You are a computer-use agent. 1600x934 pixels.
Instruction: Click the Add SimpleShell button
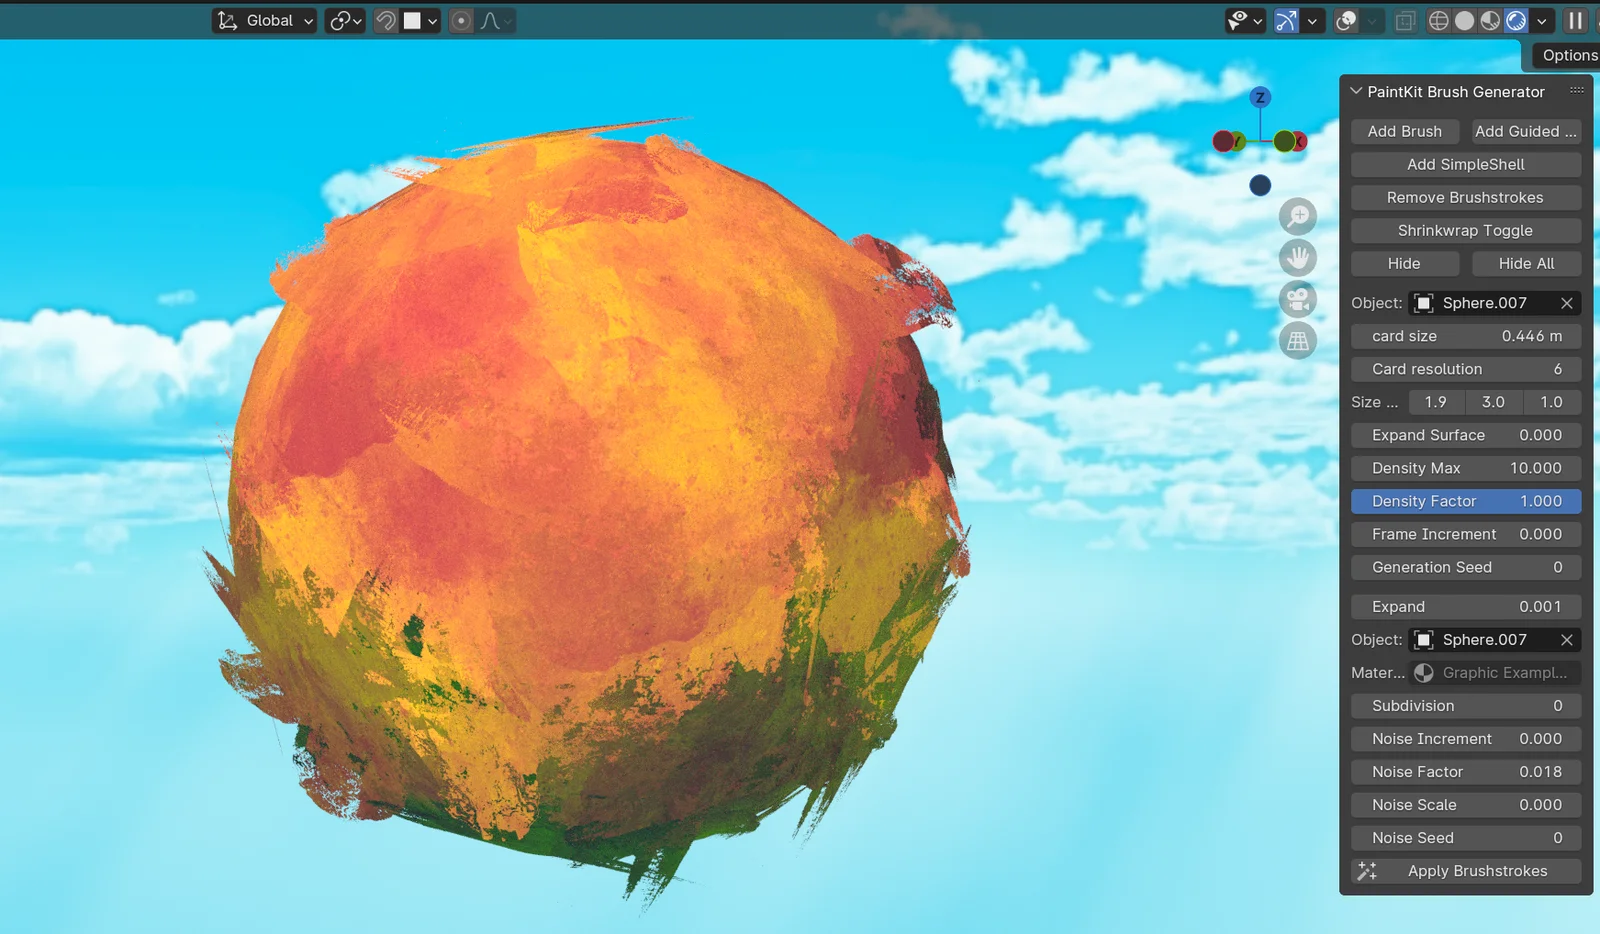(x=1465, y=164)
